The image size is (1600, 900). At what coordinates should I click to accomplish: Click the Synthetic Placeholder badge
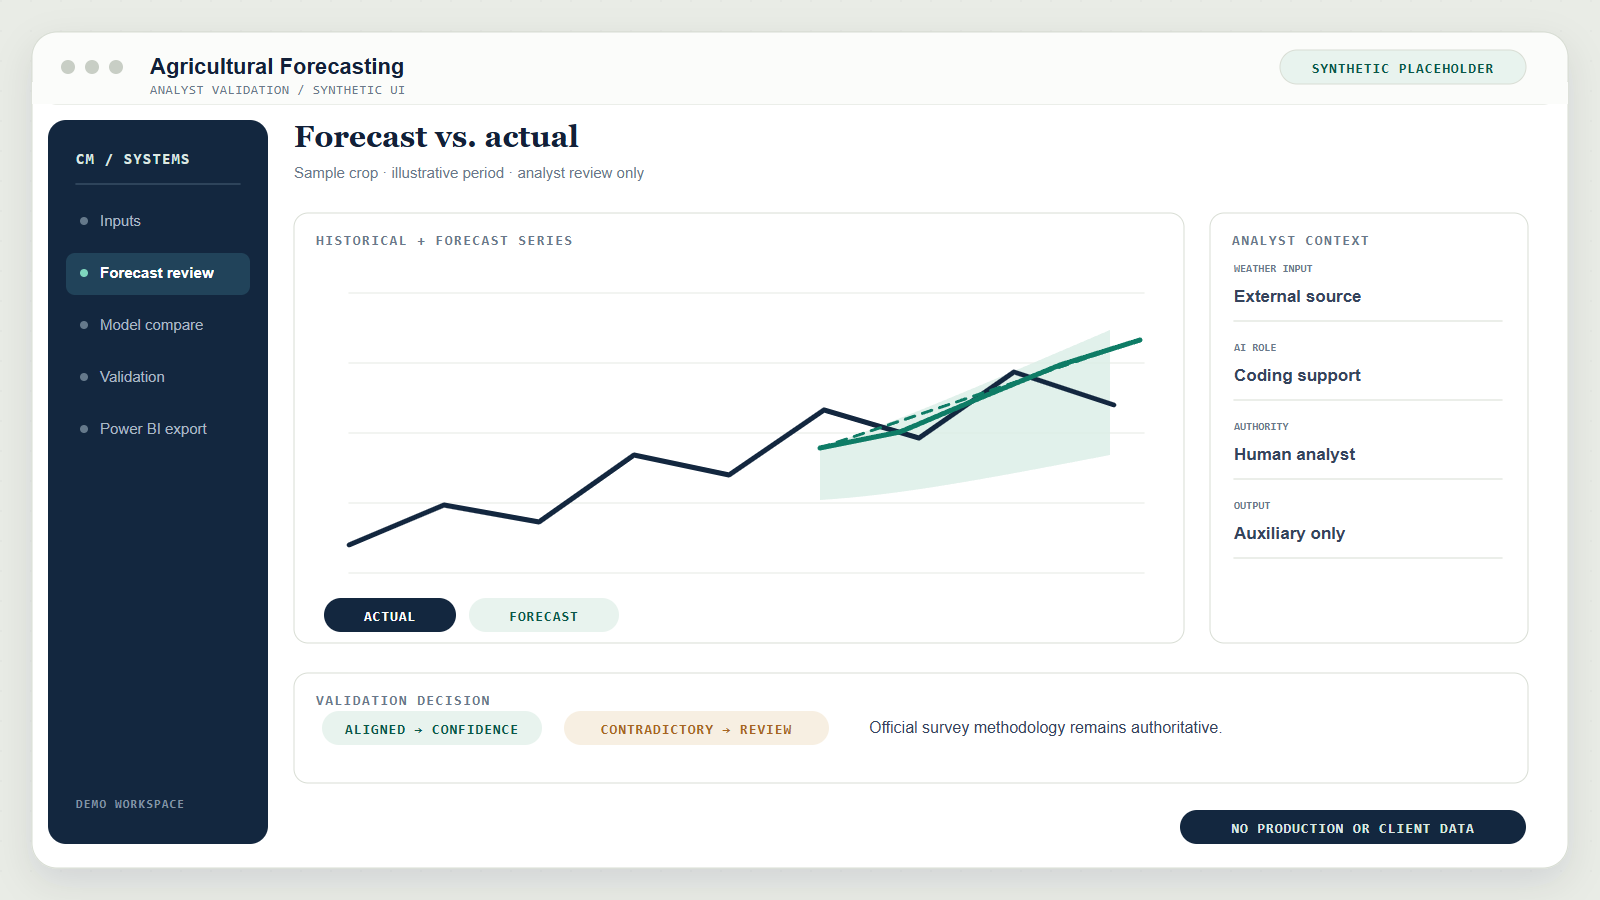[x=1403, y=67]
